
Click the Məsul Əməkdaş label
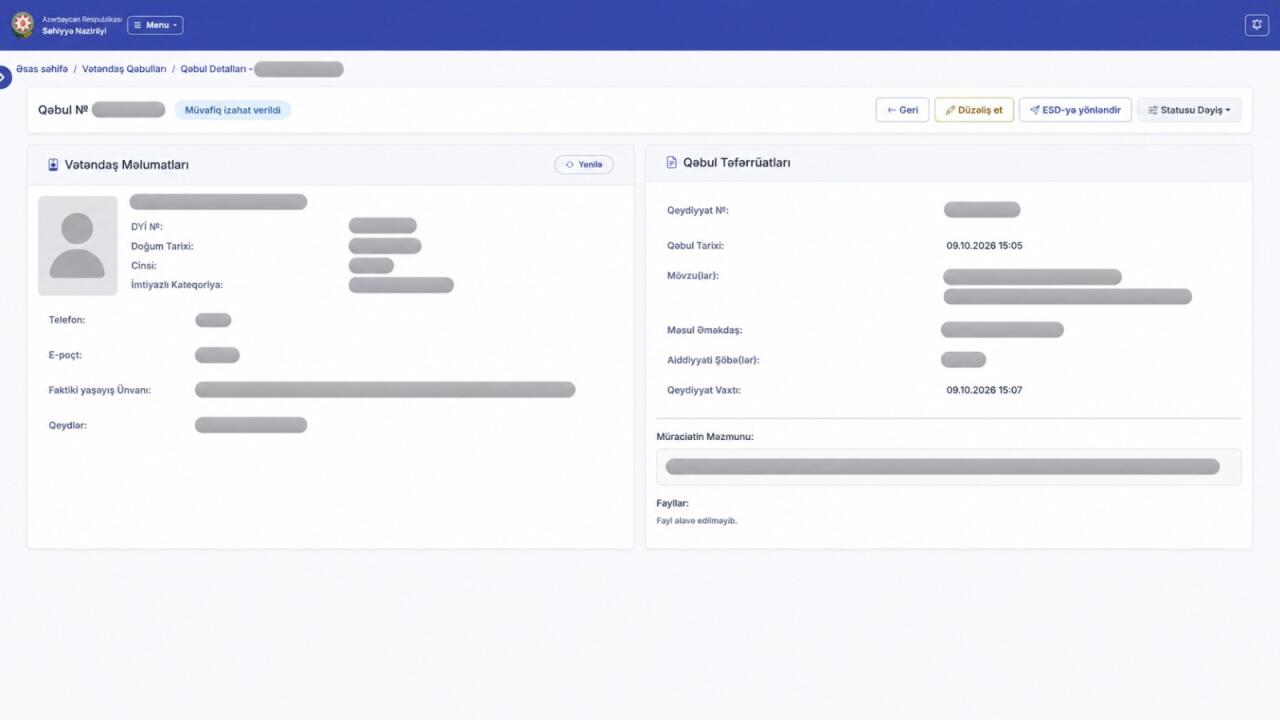click(x=704, y=330)
